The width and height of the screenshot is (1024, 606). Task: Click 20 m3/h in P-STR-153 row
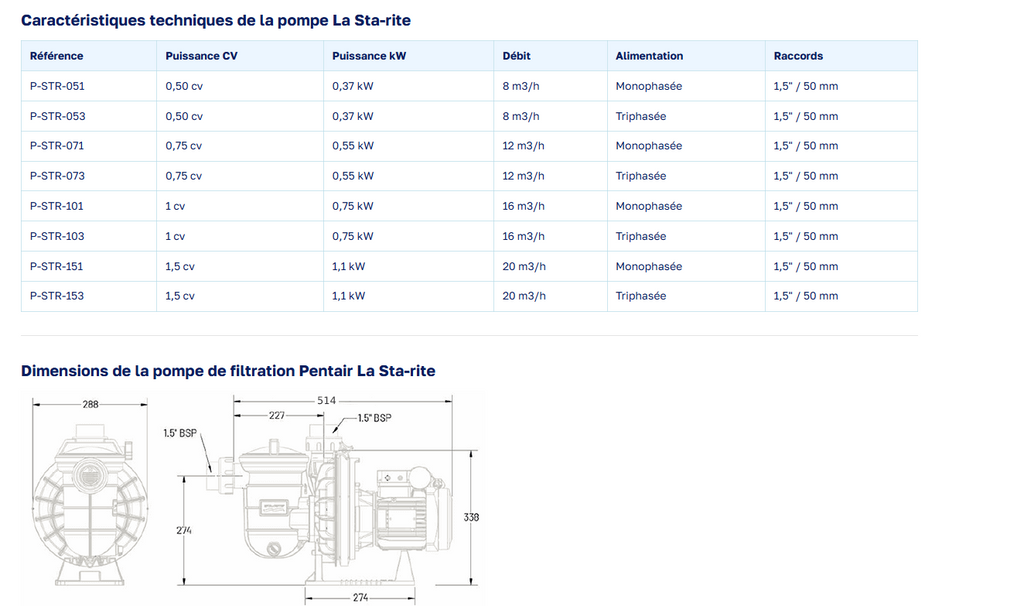524,296
